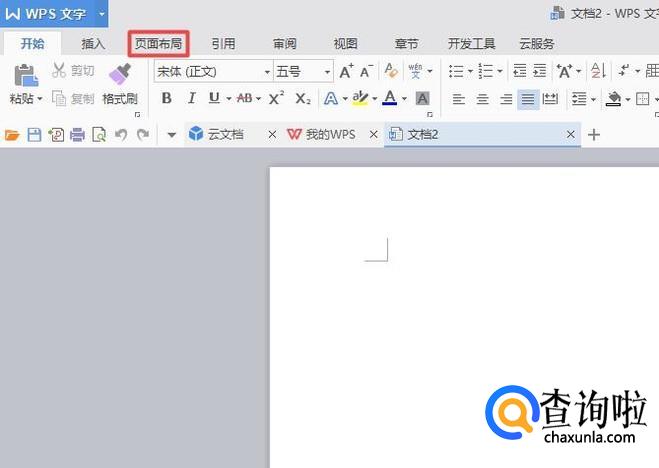
Task: Click the Undo arrow icon
Action: pyautogui.click(x=121, y=135)
